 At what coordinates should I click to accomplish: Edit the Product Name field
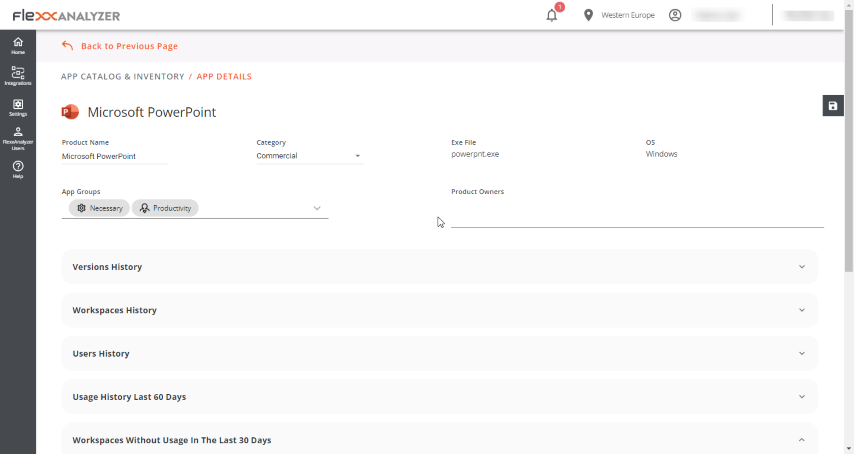(x=114, y=156)
